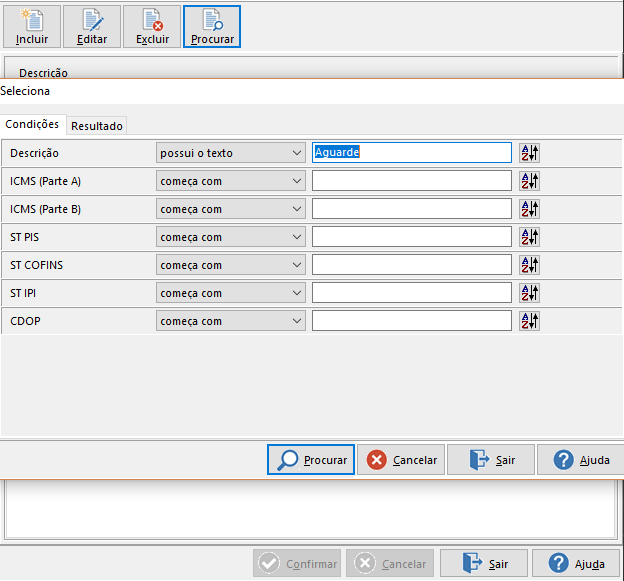Toggle sort order for ST COFINS
The image size is (624, 581).
529,265
